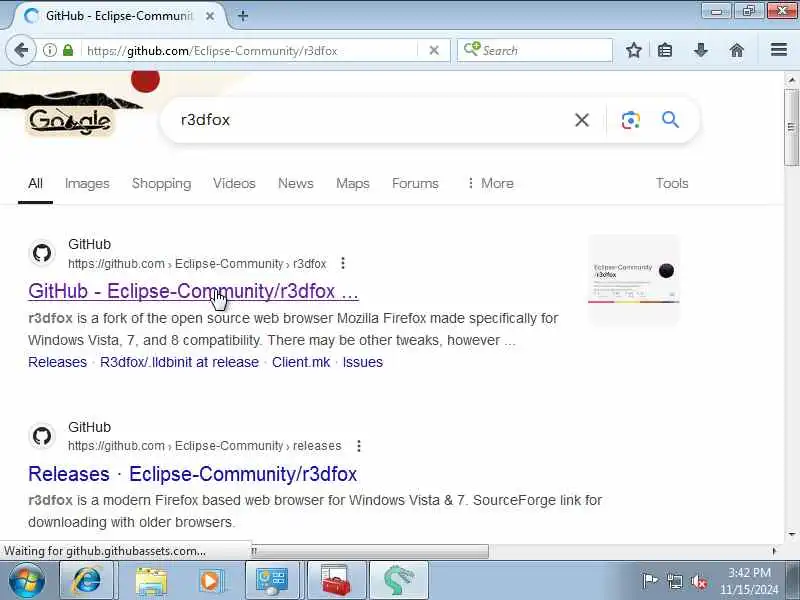Screen dimensions: 800x600
Task: Open the browser hamburger menu
Action: (779, 49)
